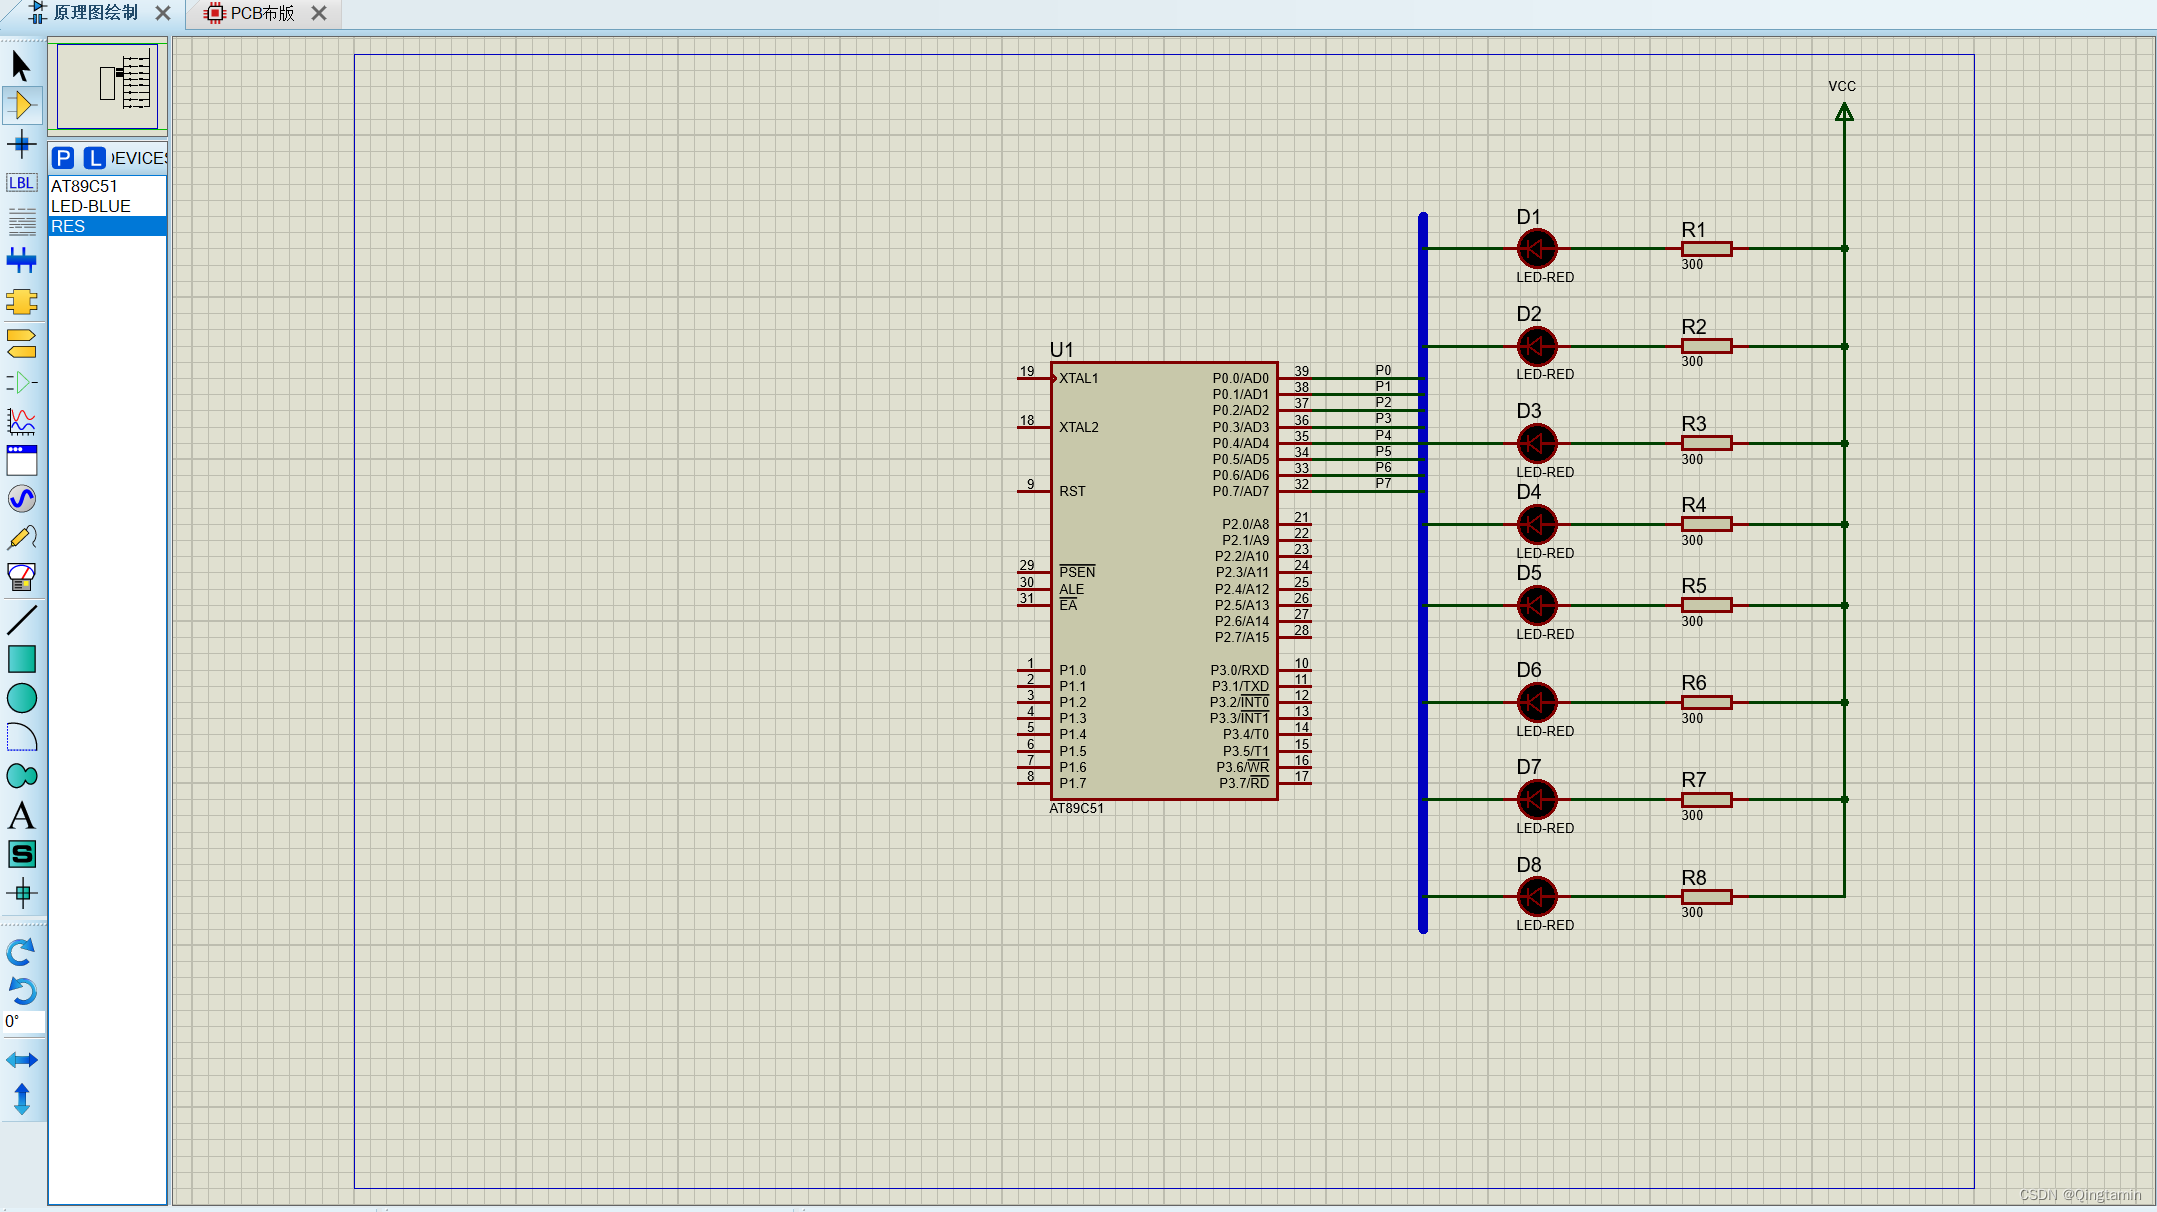This screenshot has width=2157, height=1212.
Task: Click the L library manager button
Action: pos(94,158)
